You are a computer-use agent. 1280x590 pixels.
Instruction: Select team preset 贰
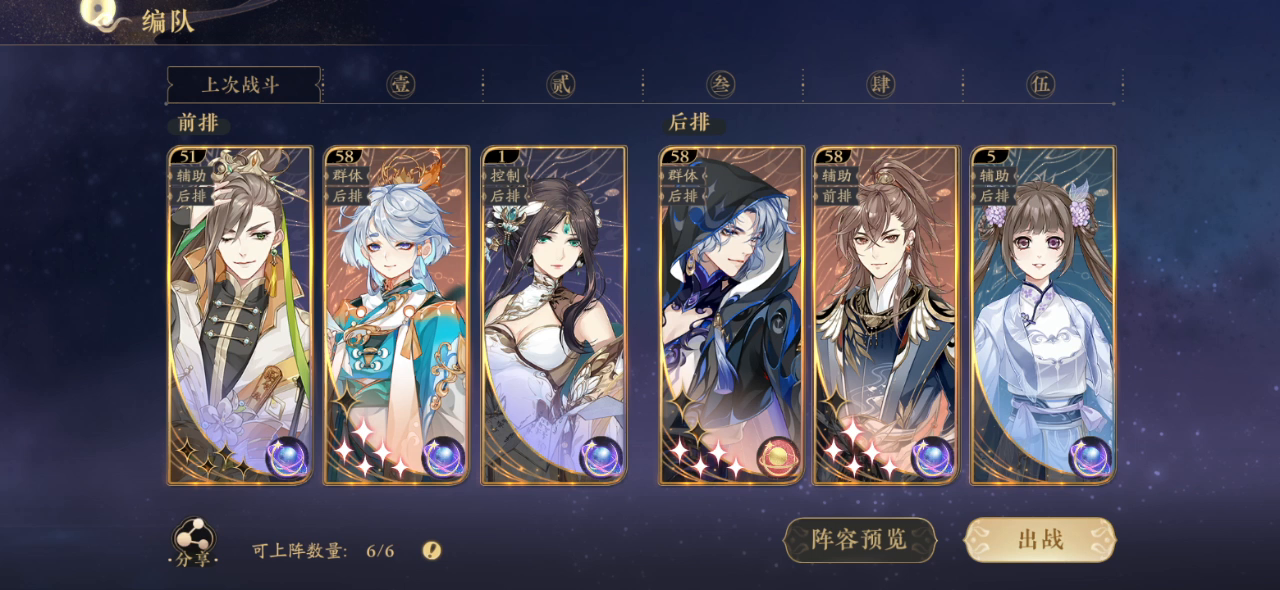[561, 85]
